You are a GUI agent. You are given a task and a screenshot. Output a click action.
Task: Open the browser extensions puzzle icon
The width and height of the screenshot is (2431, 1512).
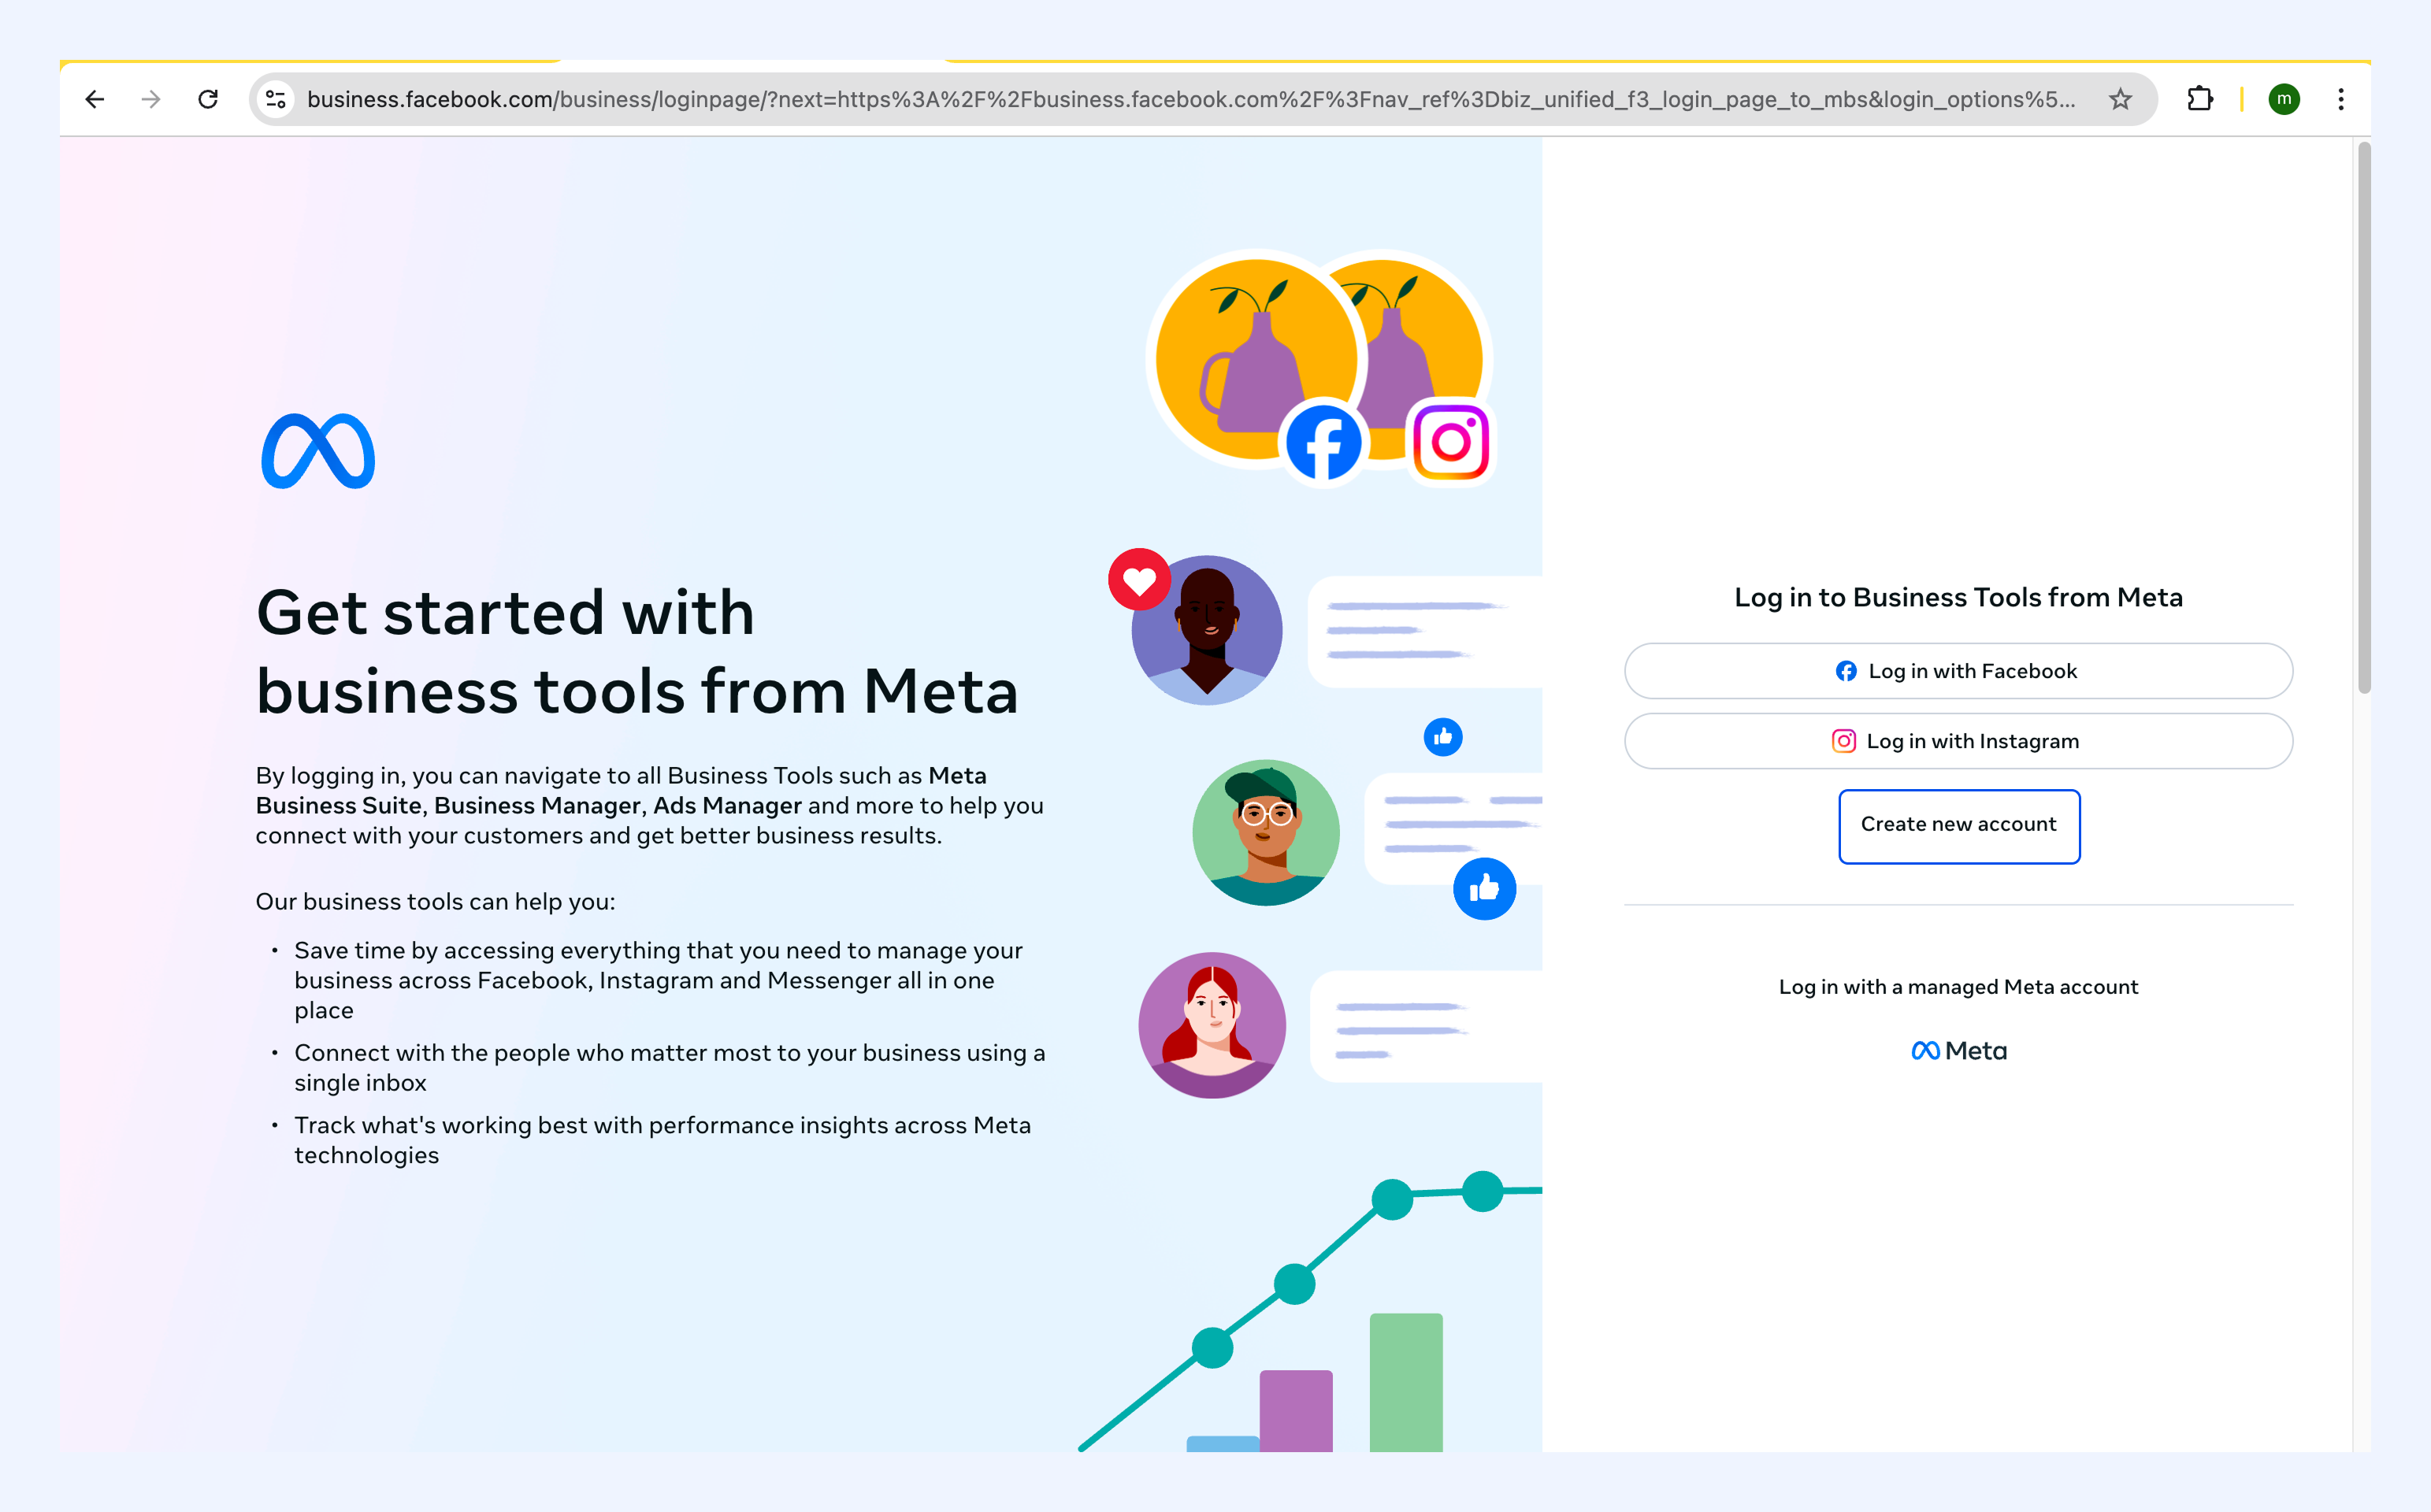tap(2199, 99)
